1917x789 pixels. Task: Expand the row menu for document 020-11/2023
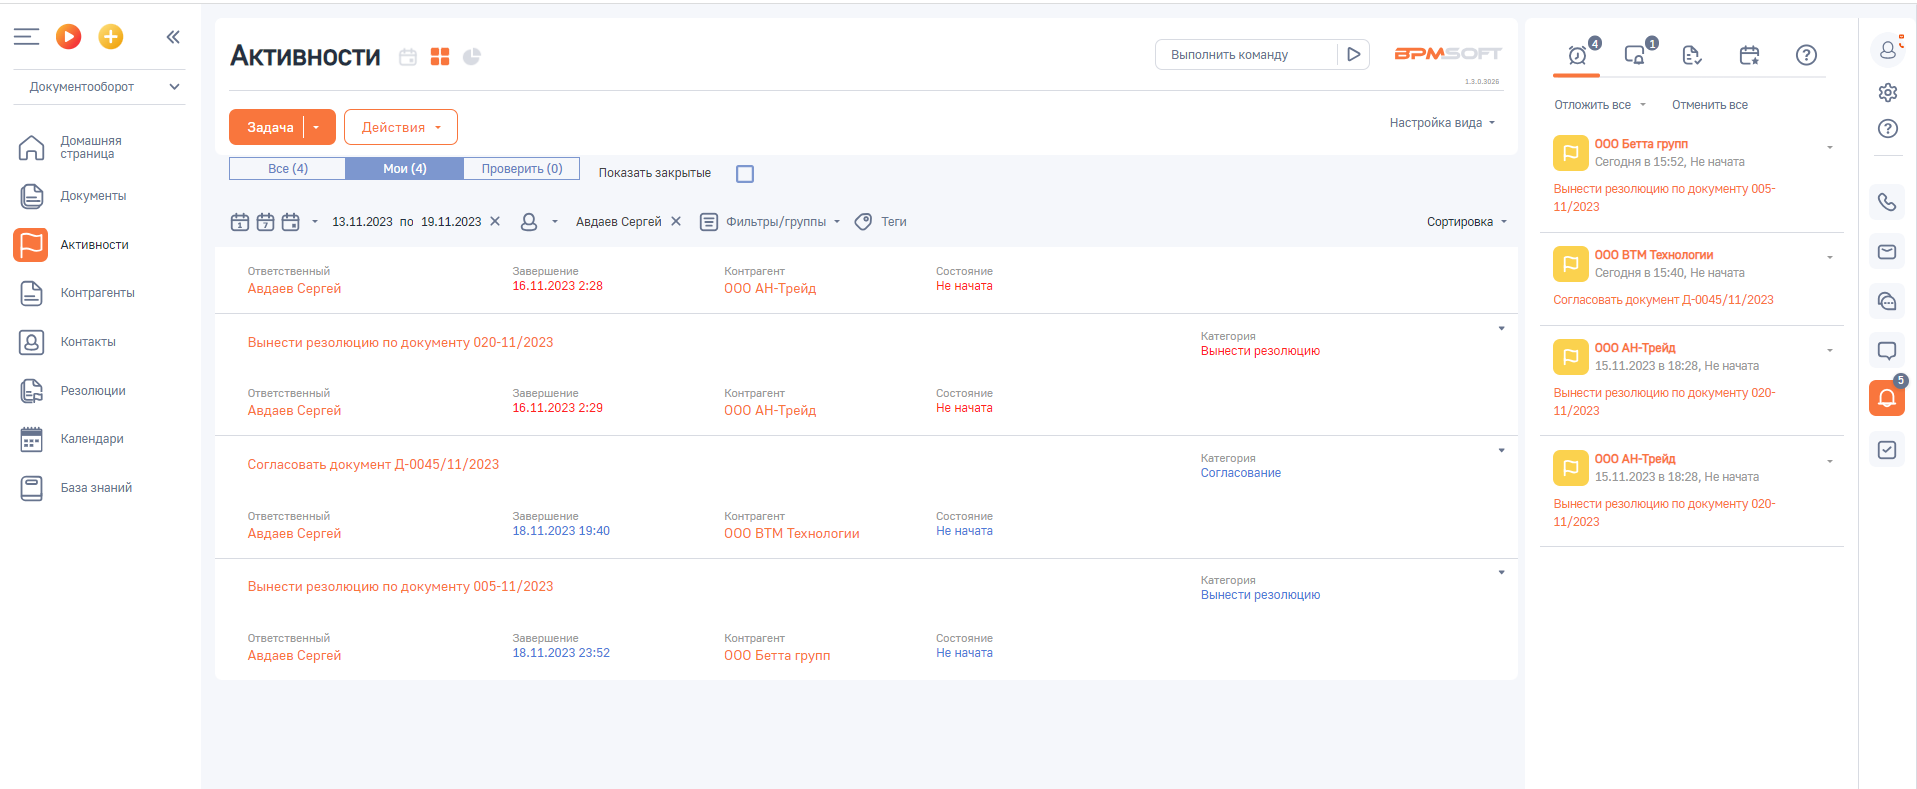pos(1501,329)
